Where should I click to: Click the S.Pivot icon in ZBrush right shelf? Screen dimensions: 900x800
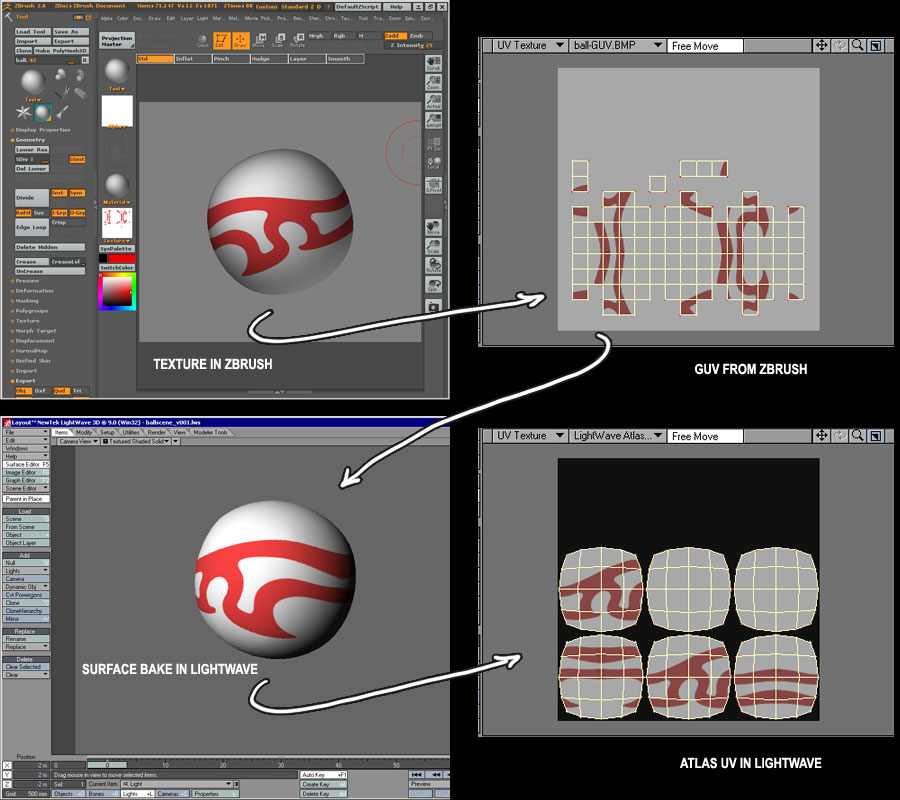(x=433, y=185)
